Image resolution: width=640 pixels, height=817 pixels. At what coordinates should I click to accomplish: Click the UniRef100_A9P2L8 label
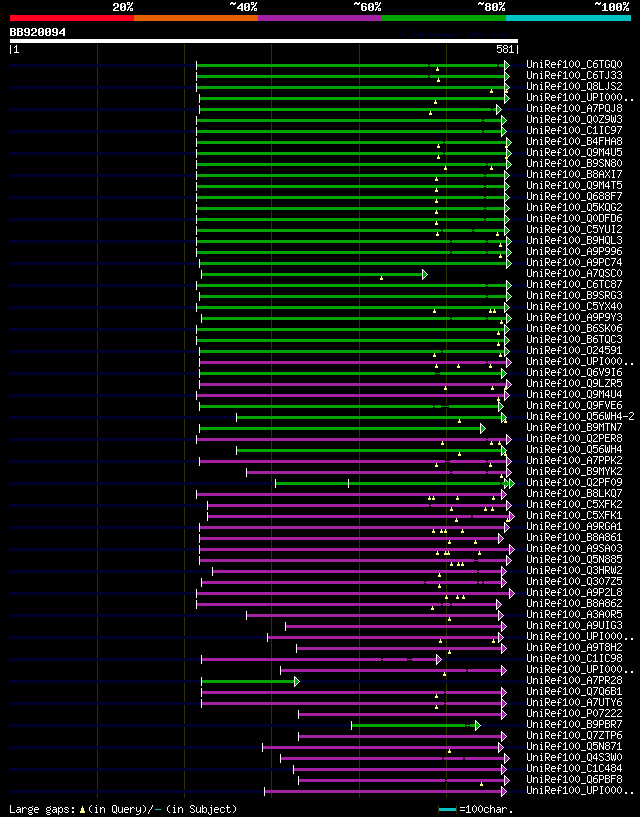[574, 592]
